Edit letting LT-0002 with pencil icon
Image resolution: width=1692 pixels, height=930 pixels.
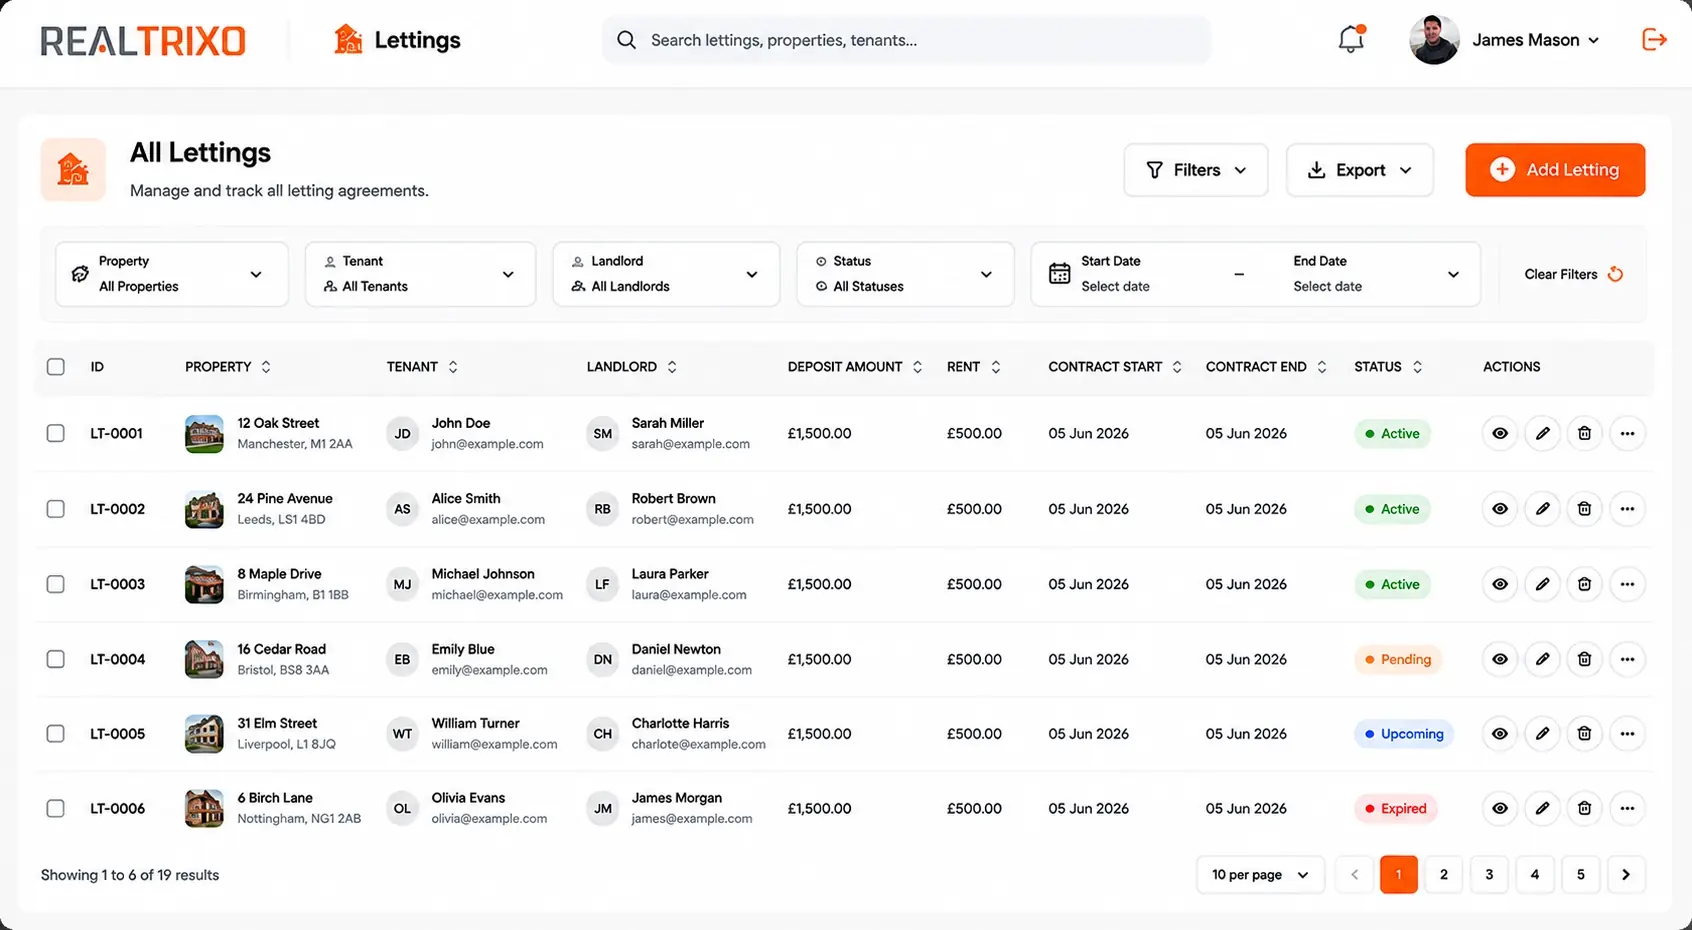point(1543,509)
